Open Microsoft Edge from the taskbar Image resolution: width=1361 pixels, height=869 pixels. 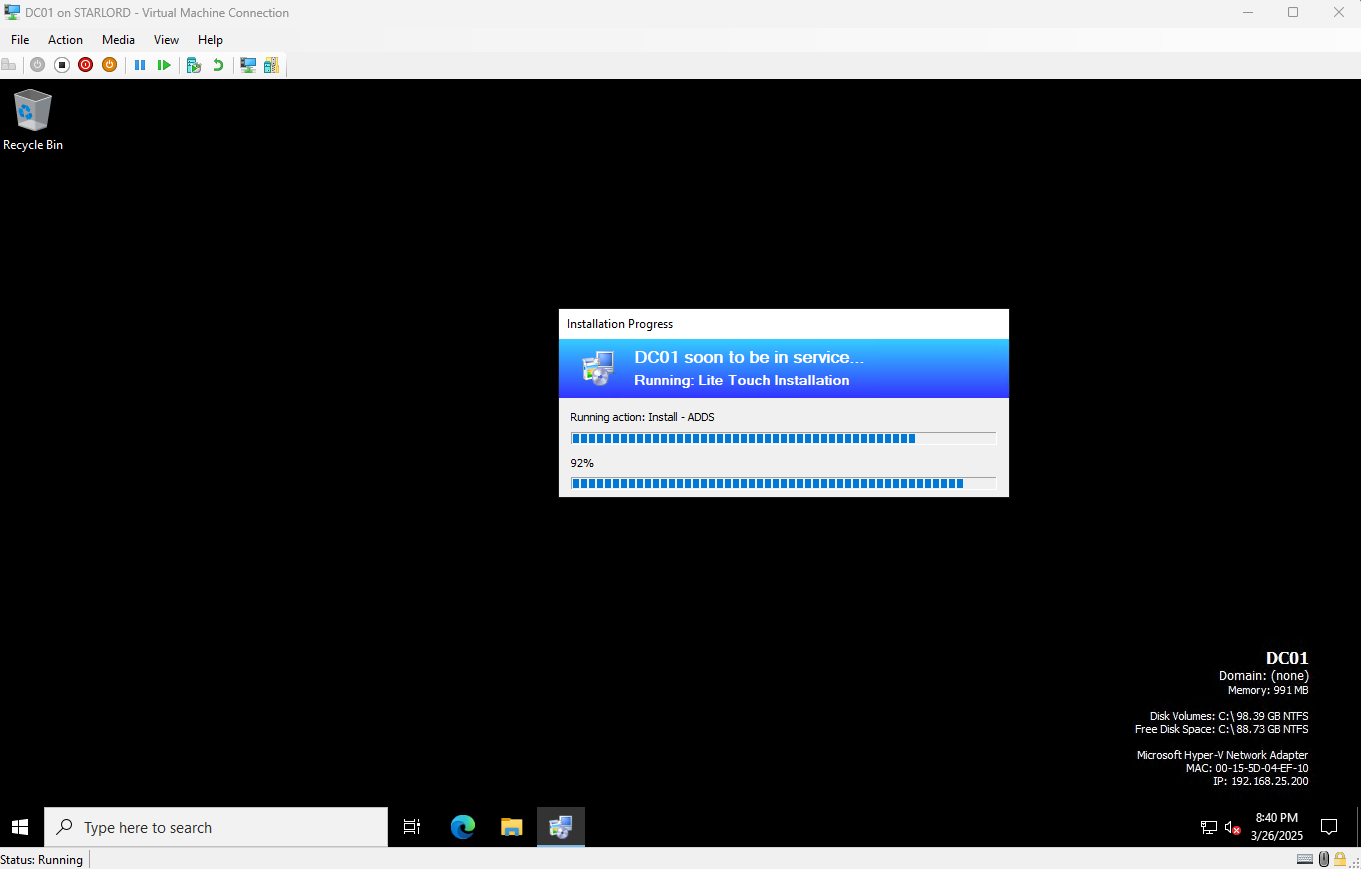(x=462, y=827)
